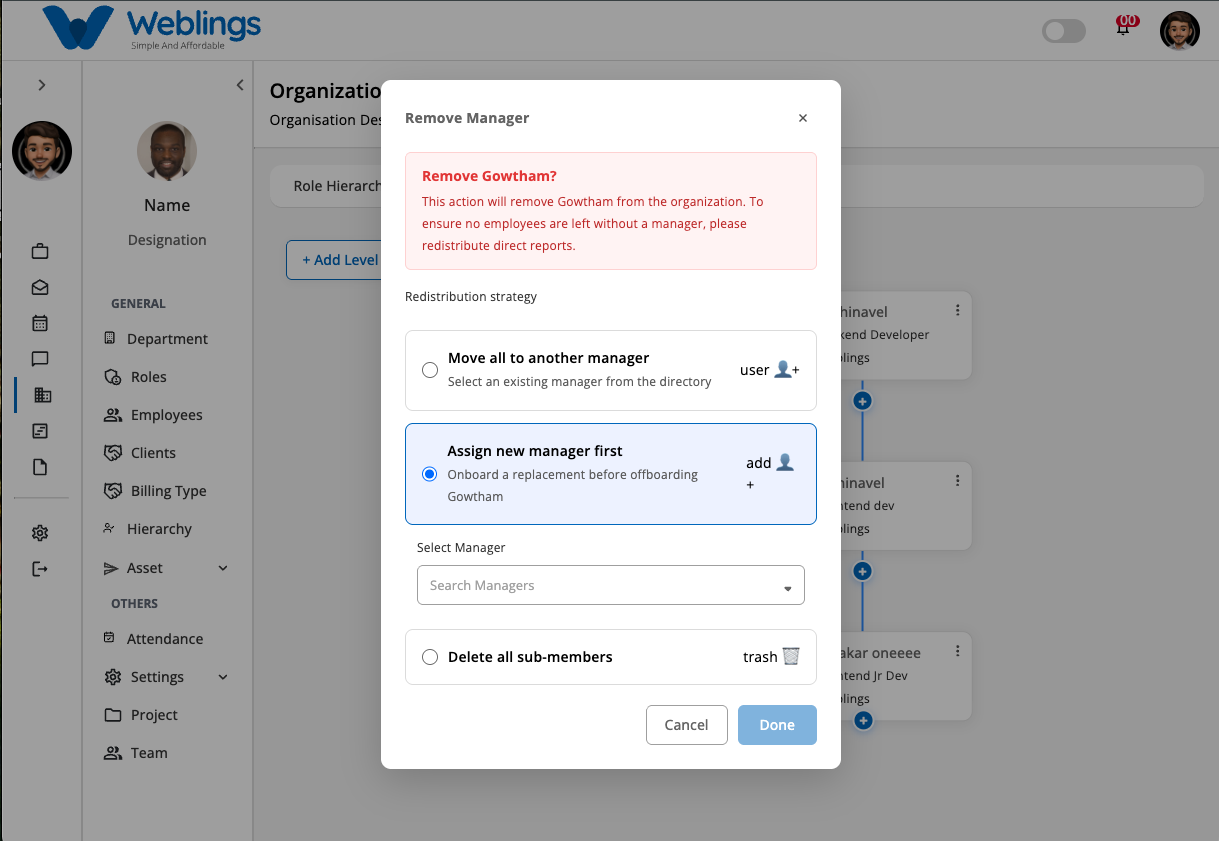The image size is (1219, 841).
Task: Open the mail envelope icon in the left rail
Action: [x=40, y=287]
